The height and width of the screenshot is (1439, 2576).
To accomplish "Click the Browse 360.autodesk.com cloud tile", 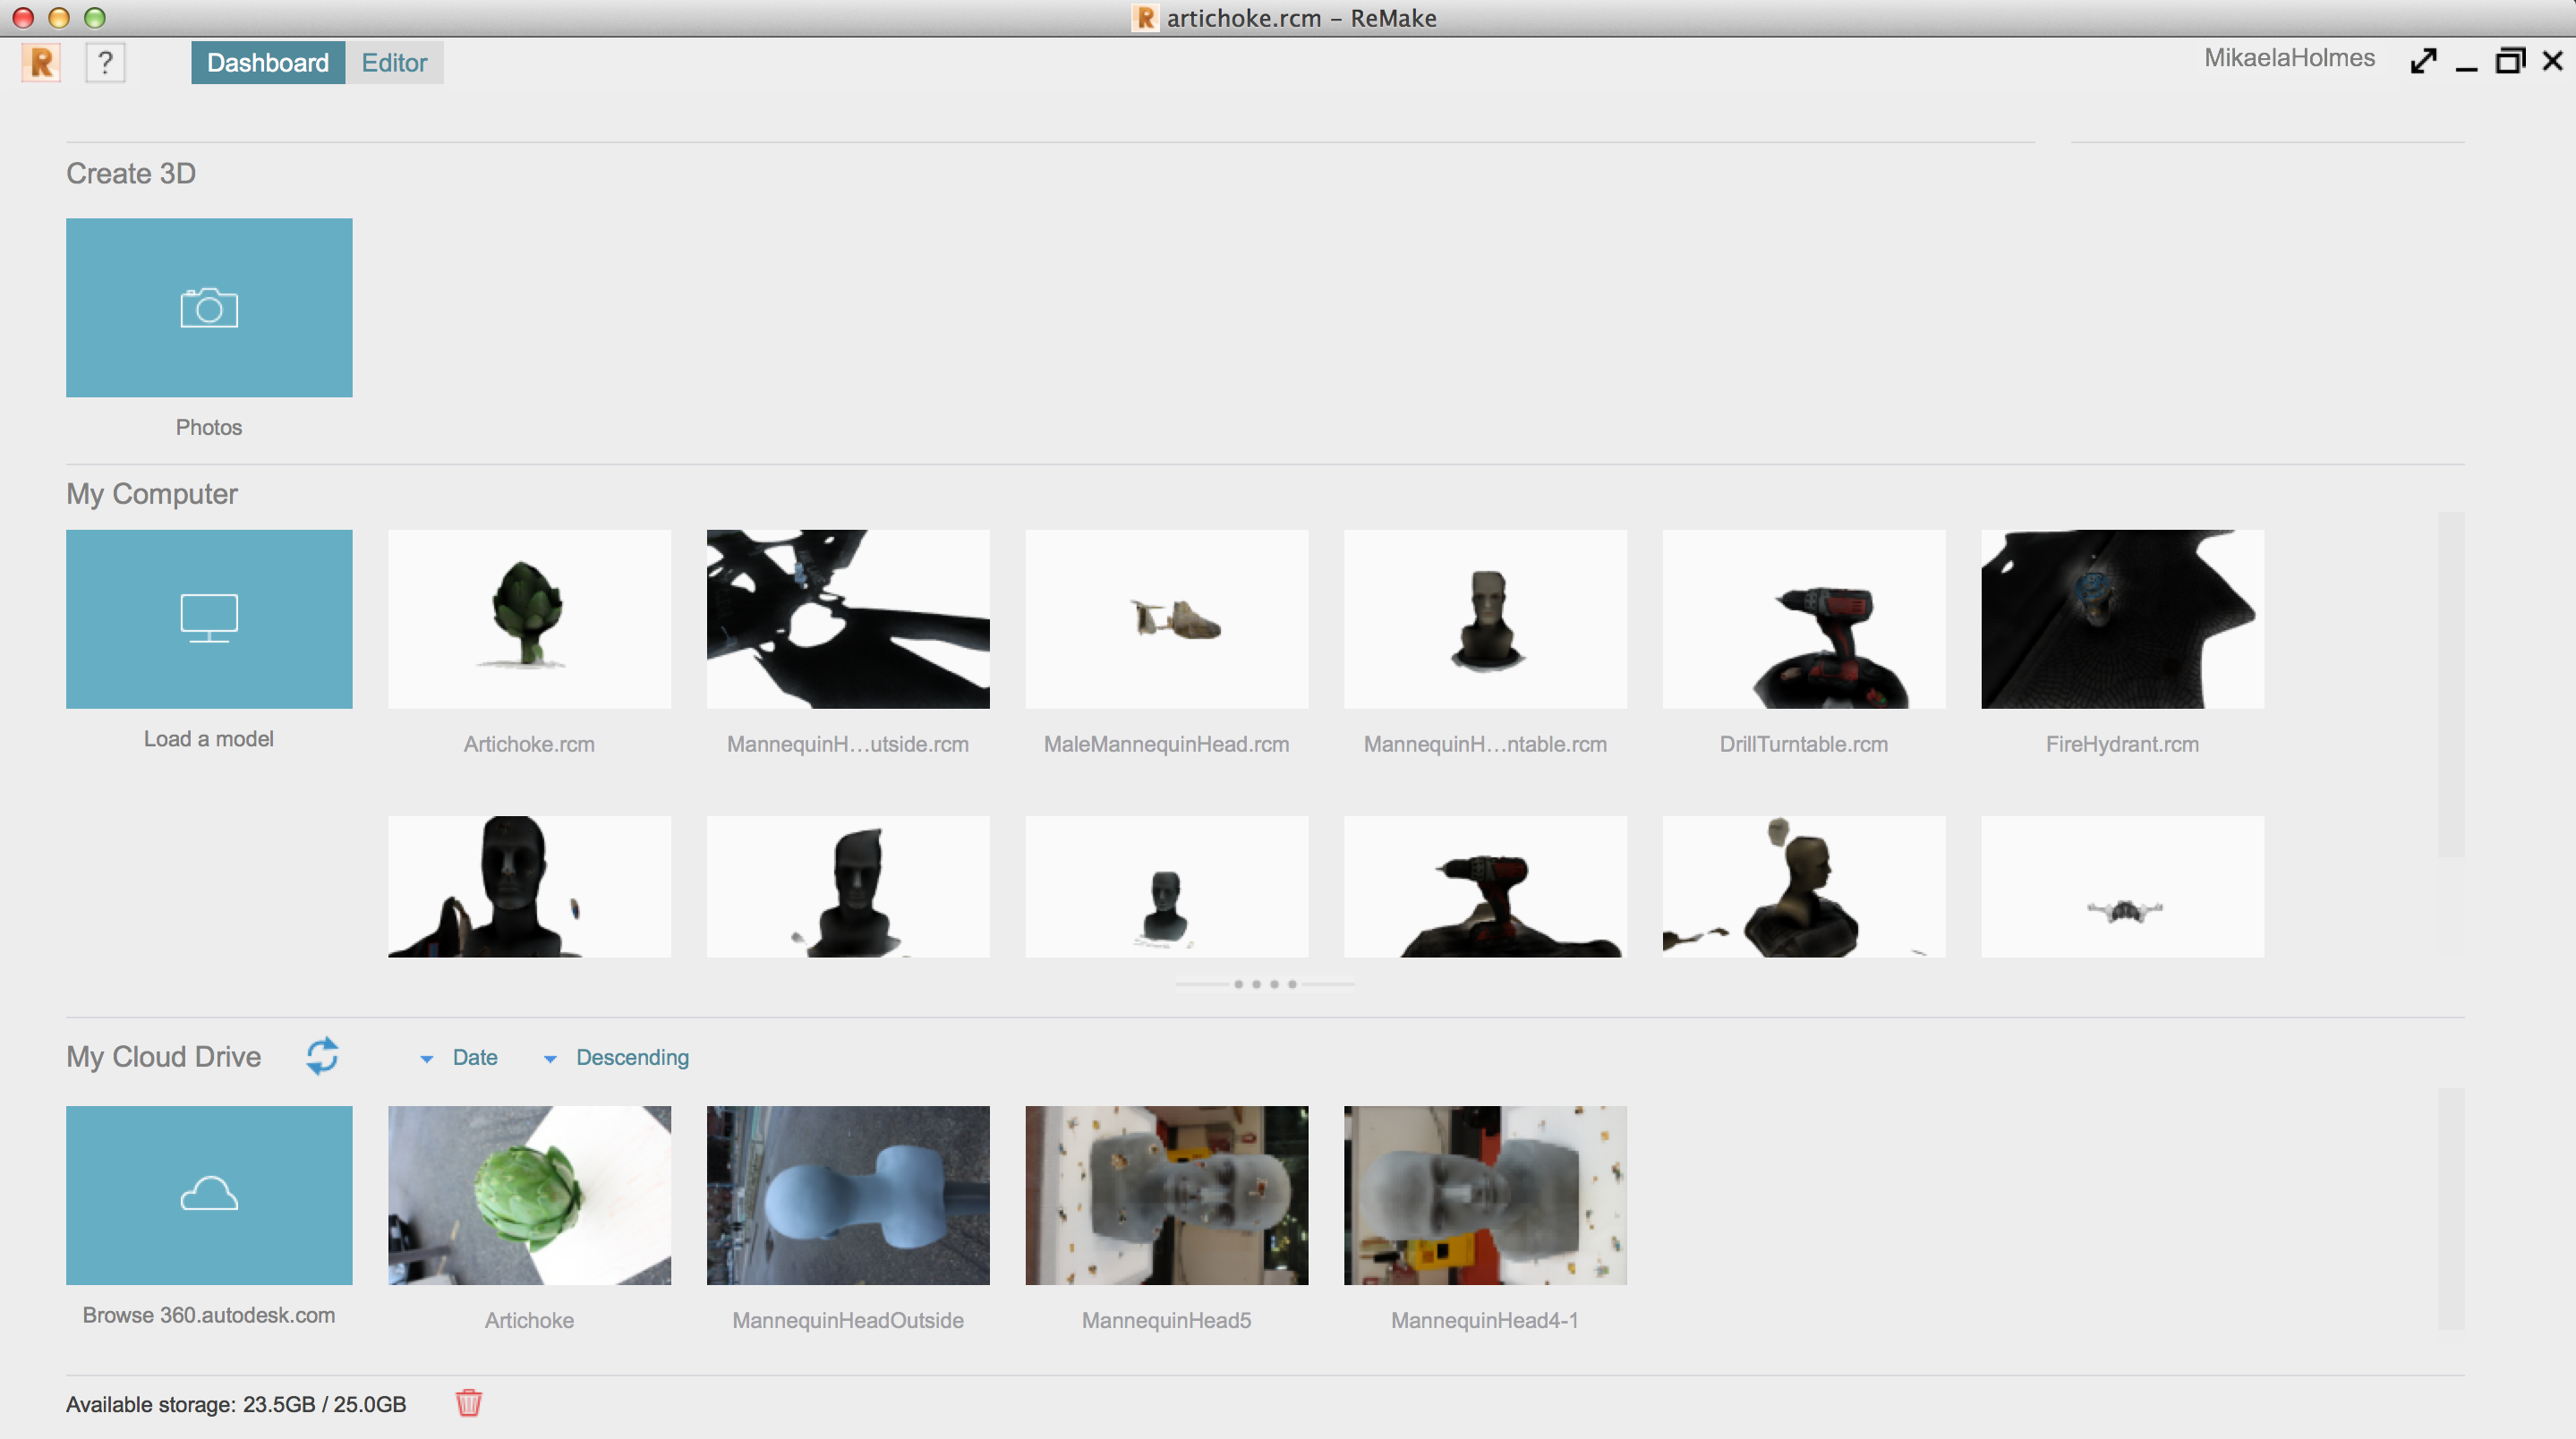I will click(x=209, y=1194).
